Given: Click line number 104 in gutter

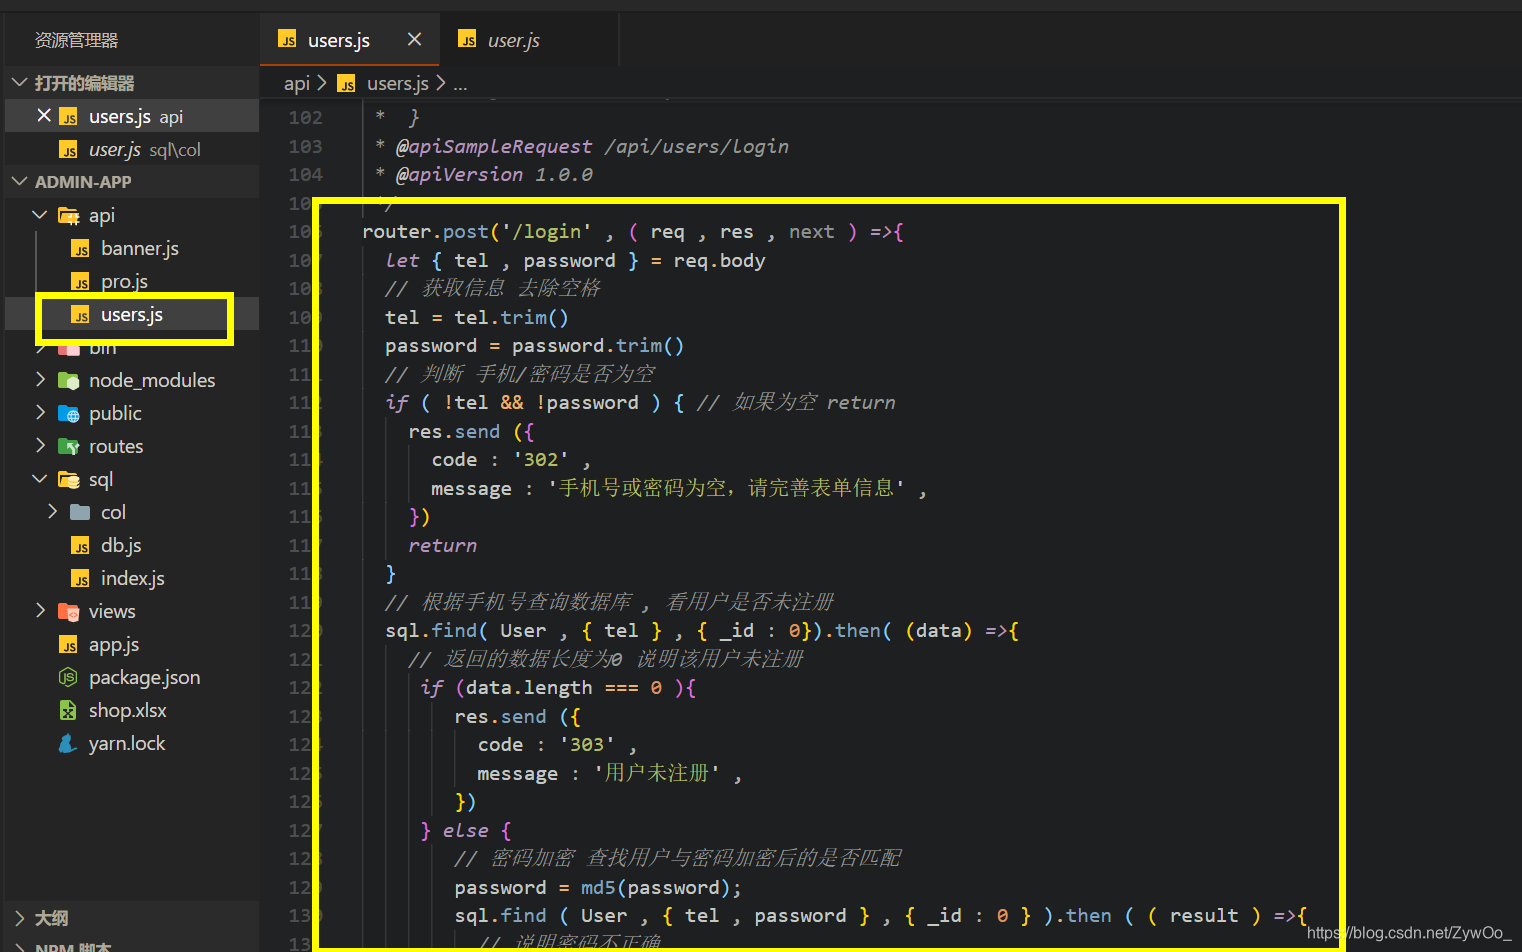Looking at the screenshot, I should (x=305, y=174).
